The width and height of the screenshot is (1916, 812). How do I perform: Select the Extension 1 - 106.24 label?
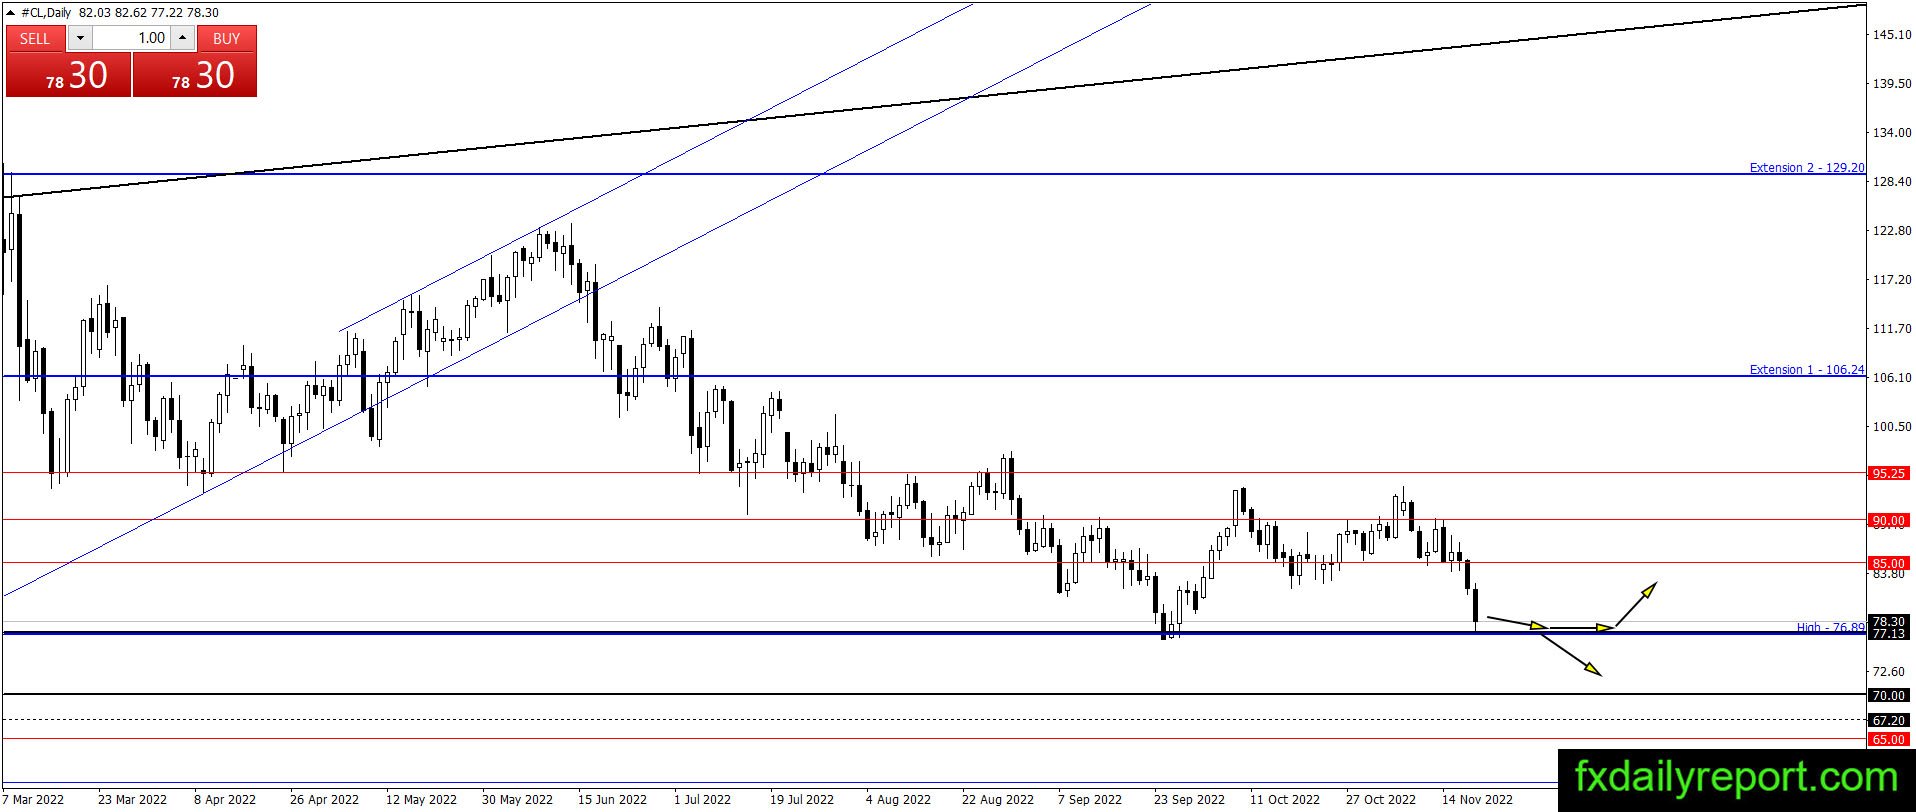coord(1806,370)
